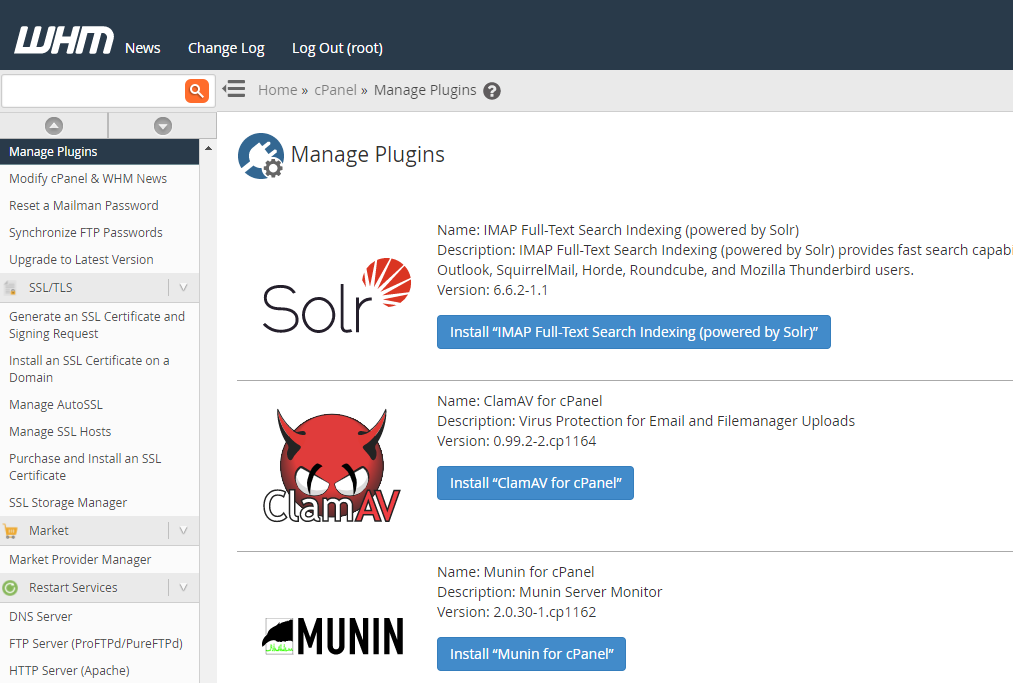Click the Solr logo image
Viewport: 1013px width, 683px height.
tap(337, 295)
